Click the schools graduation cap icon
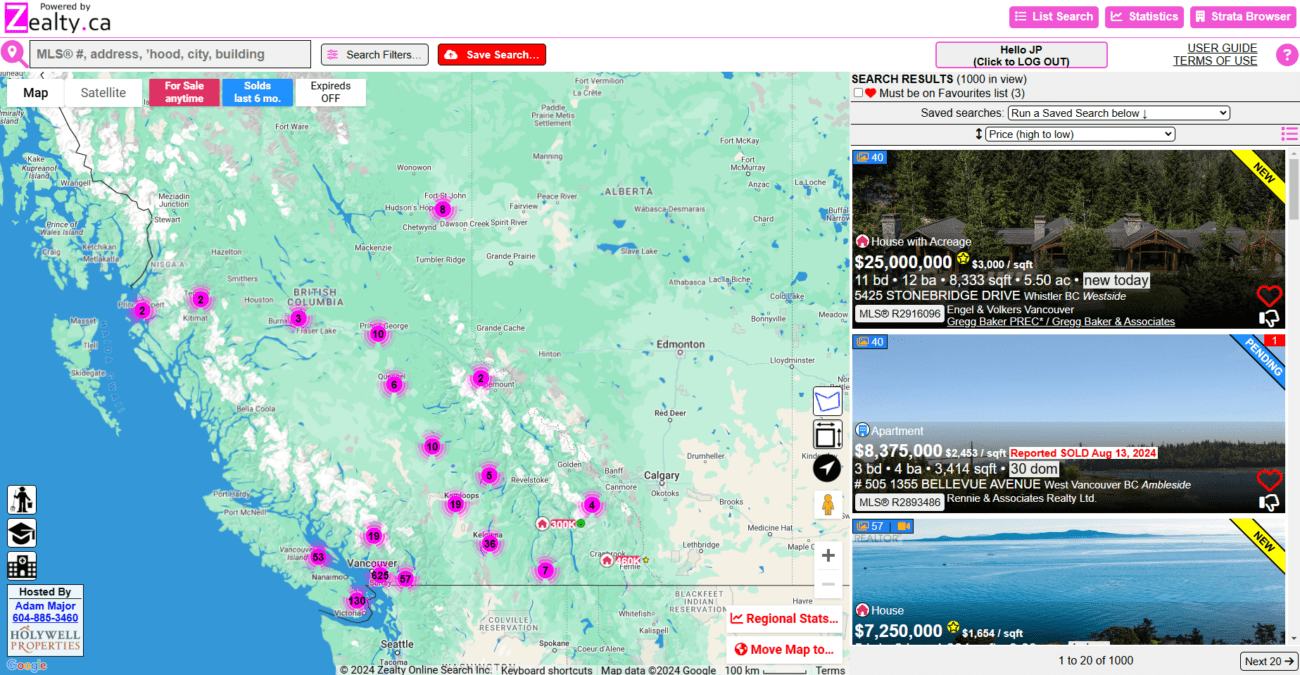Viewport: 1300px width, 675px height. click(22, 533)
